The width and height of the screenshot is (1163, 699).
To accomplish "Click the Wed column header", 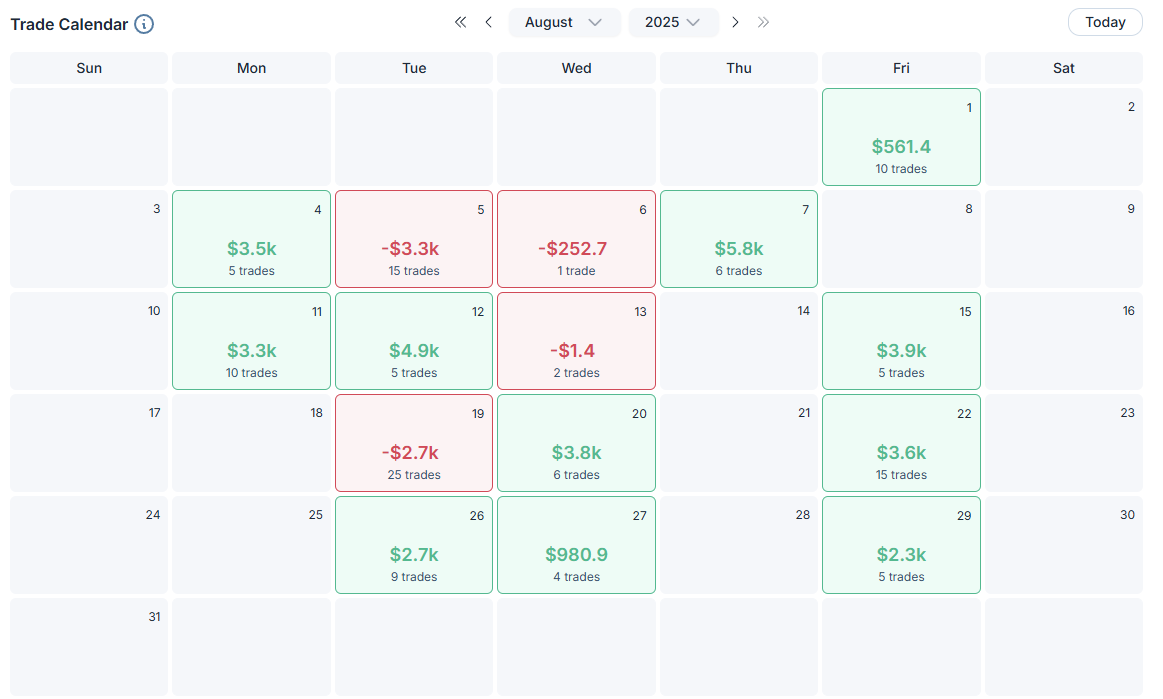I will [576, 68].
